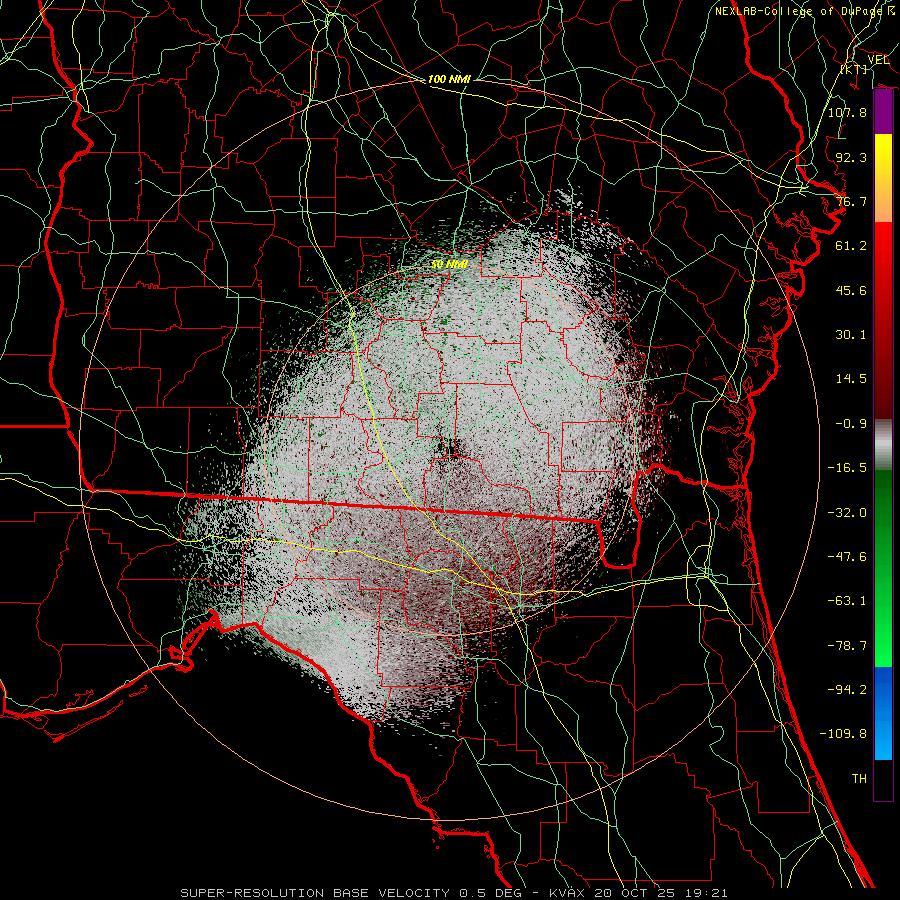This screenshot has width=900, height=900.
Task: Click the VEL legend title
Action: coord(878,60)
